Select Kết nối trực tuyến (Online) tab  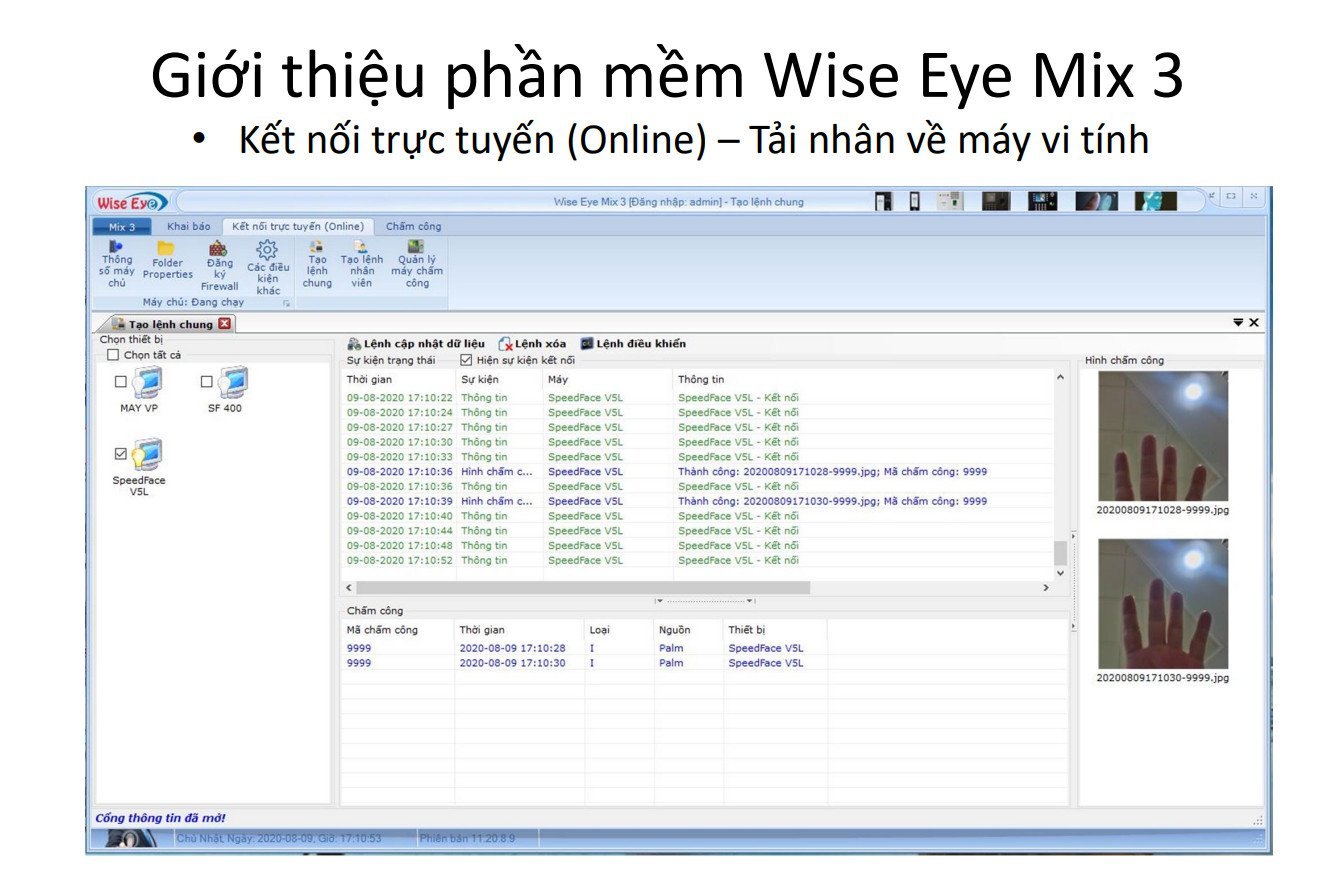point(298,227)
